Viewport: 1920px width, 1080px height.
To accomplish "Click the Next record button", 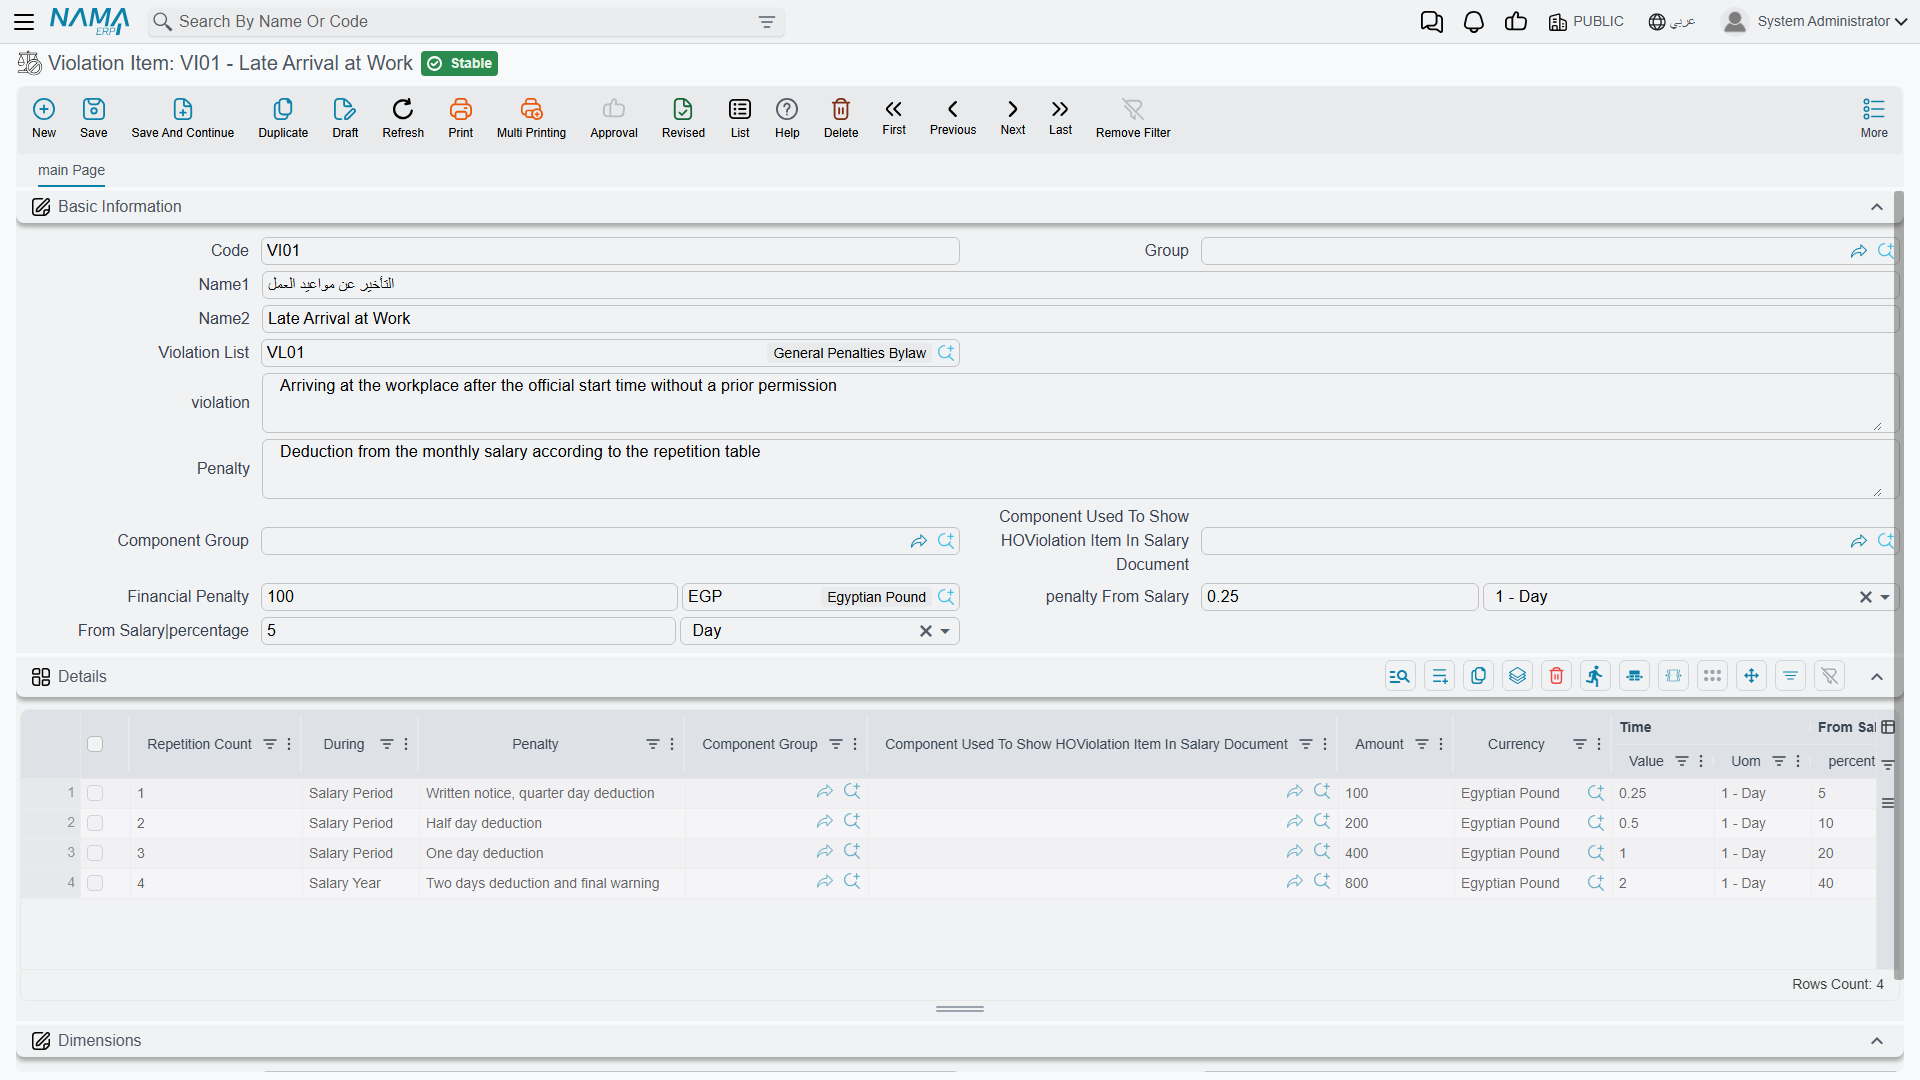I will click(x=1013, y=117).
